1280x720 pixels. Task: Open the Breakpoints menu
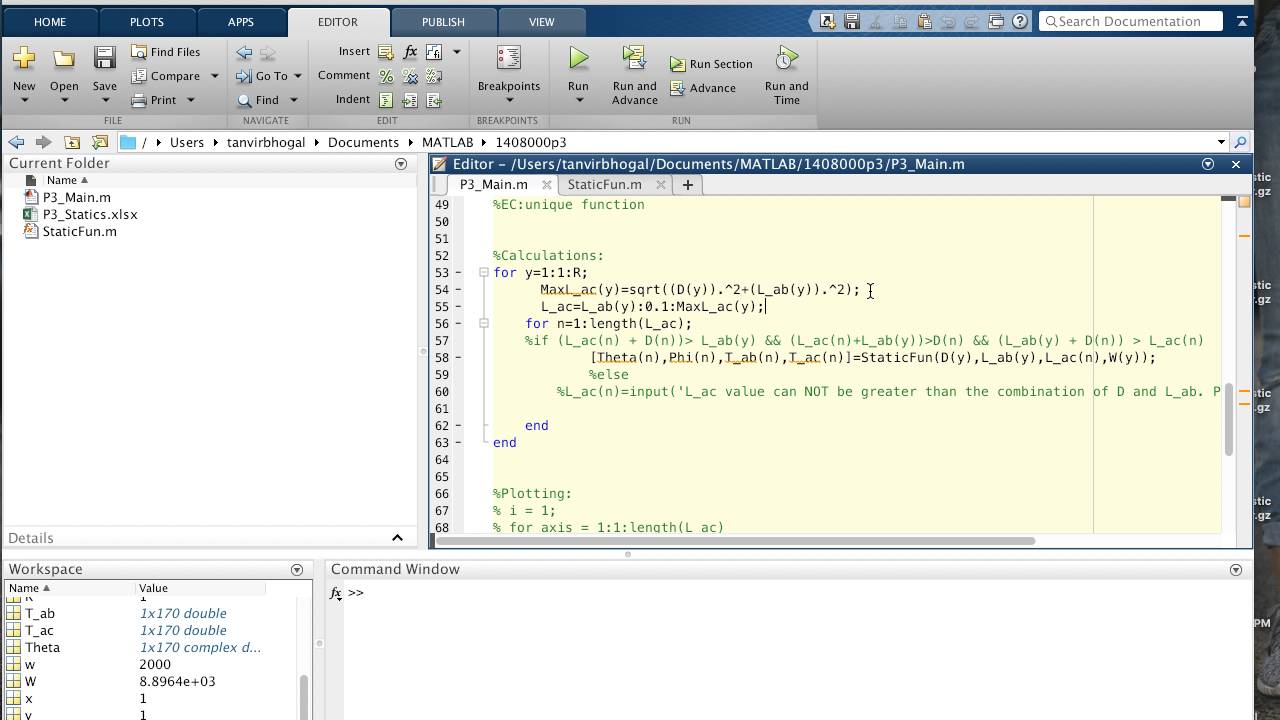(x=508, y=74)
